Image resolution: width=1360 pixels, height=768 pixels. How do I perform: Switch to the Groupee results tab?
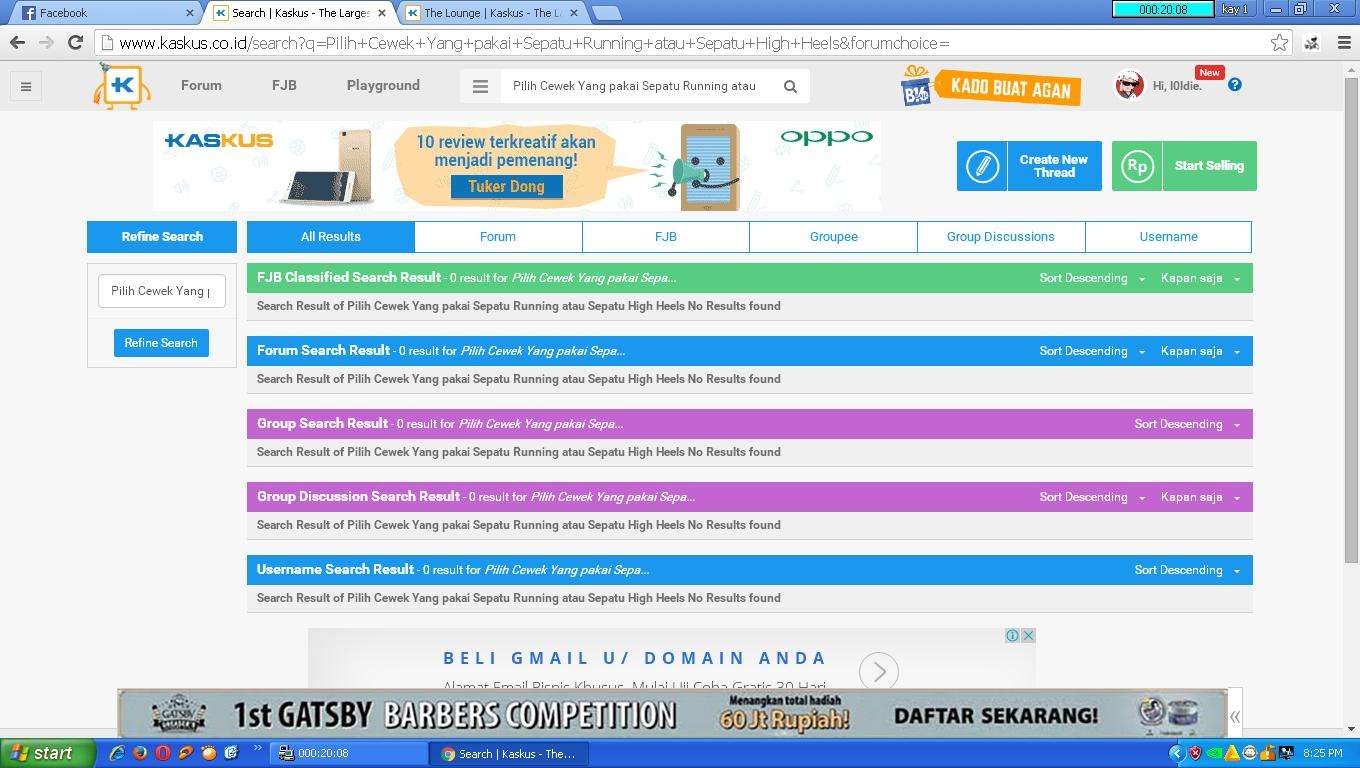click(x=834, y=237)
